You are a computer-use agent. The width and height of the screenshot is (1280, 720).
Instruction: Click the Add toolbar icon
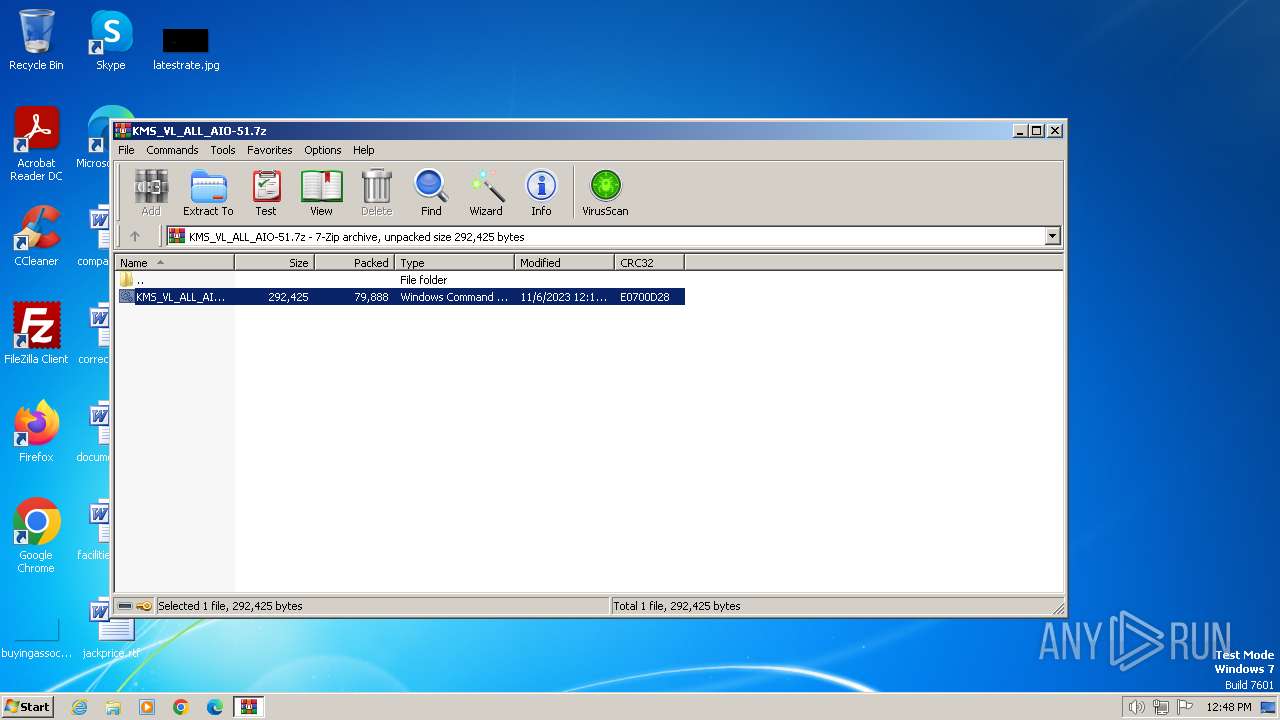pos(151,193)
